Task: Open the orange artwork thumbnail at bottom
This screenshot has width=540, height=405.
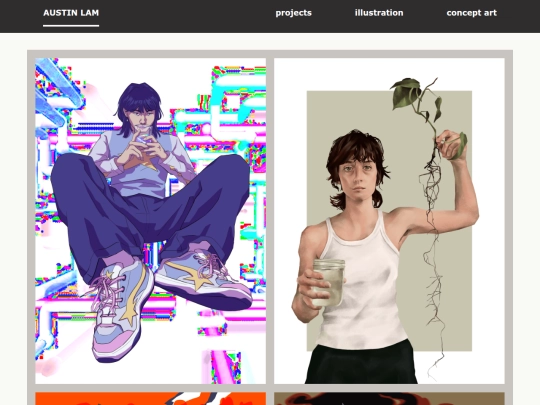Action: point(150,398)
